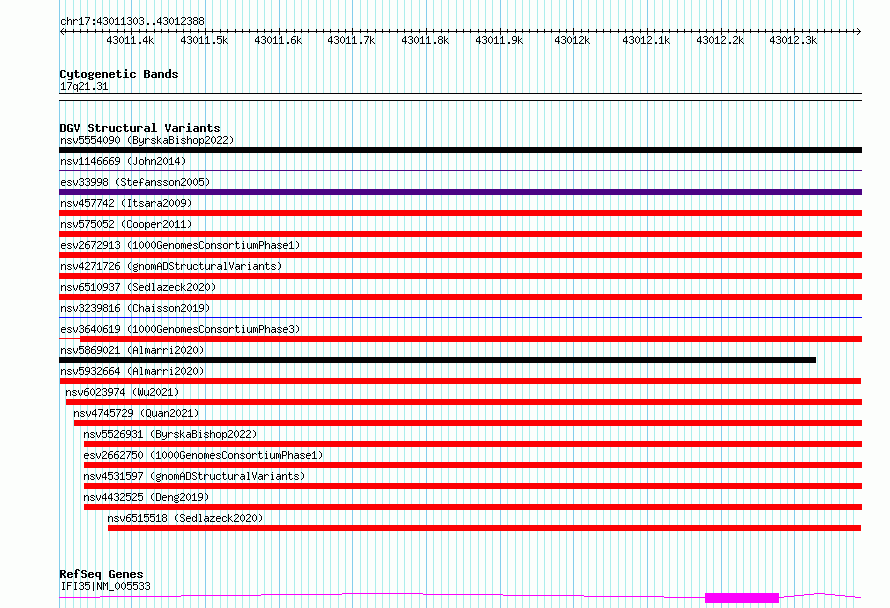Click the 43011.6k ruler tick label
Viewport: 890px width, 608px height.
[x=278, y=41]
